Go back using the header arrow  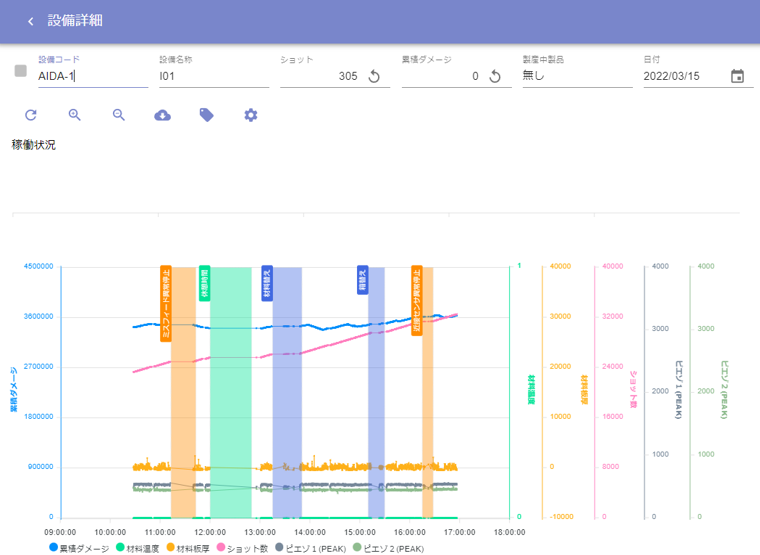click(x=30, y=21)
